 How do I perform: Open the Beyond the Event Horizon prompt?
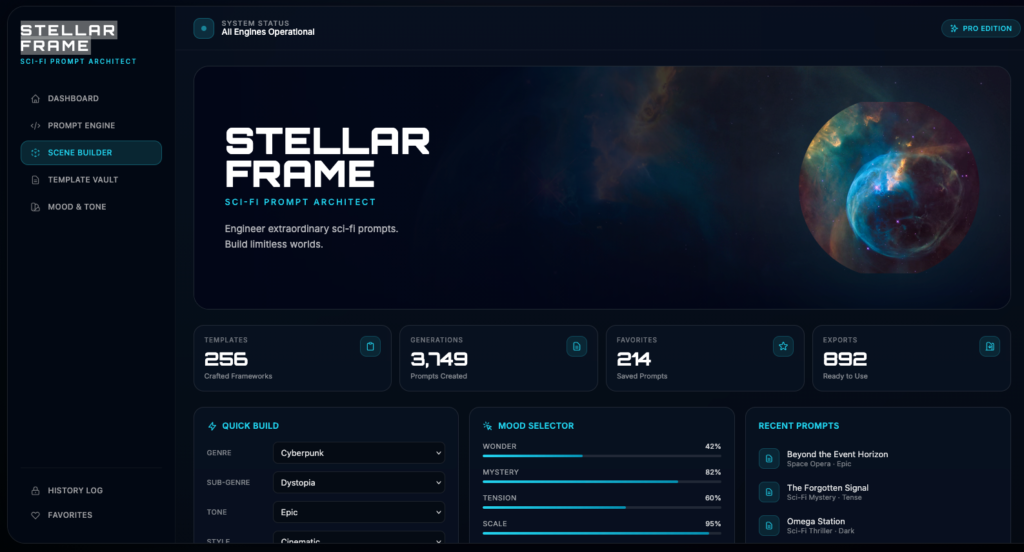[878, 459]
